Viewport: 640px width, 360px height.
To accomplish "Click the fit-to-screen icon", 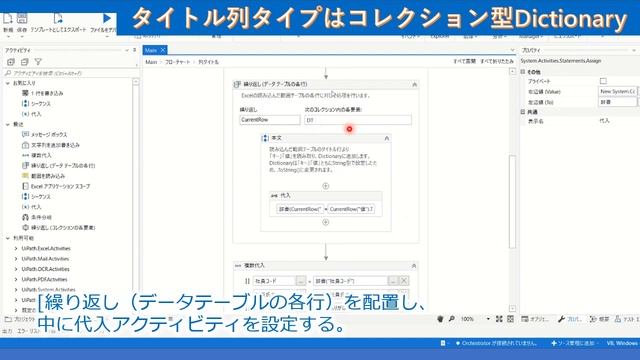I will (x=499, y=319).
